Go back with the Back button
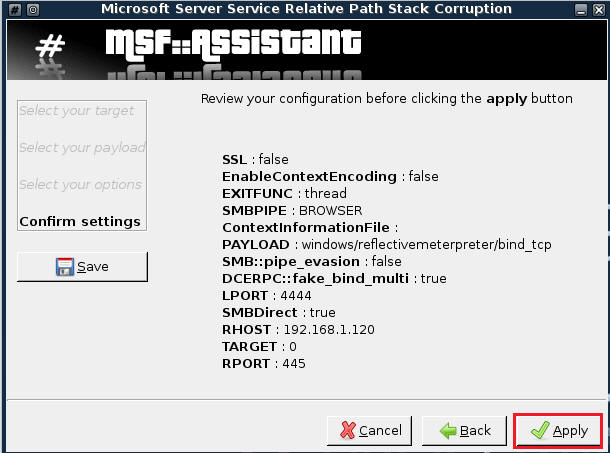Viewport: 610px width, 453px height. click(465, 430)
